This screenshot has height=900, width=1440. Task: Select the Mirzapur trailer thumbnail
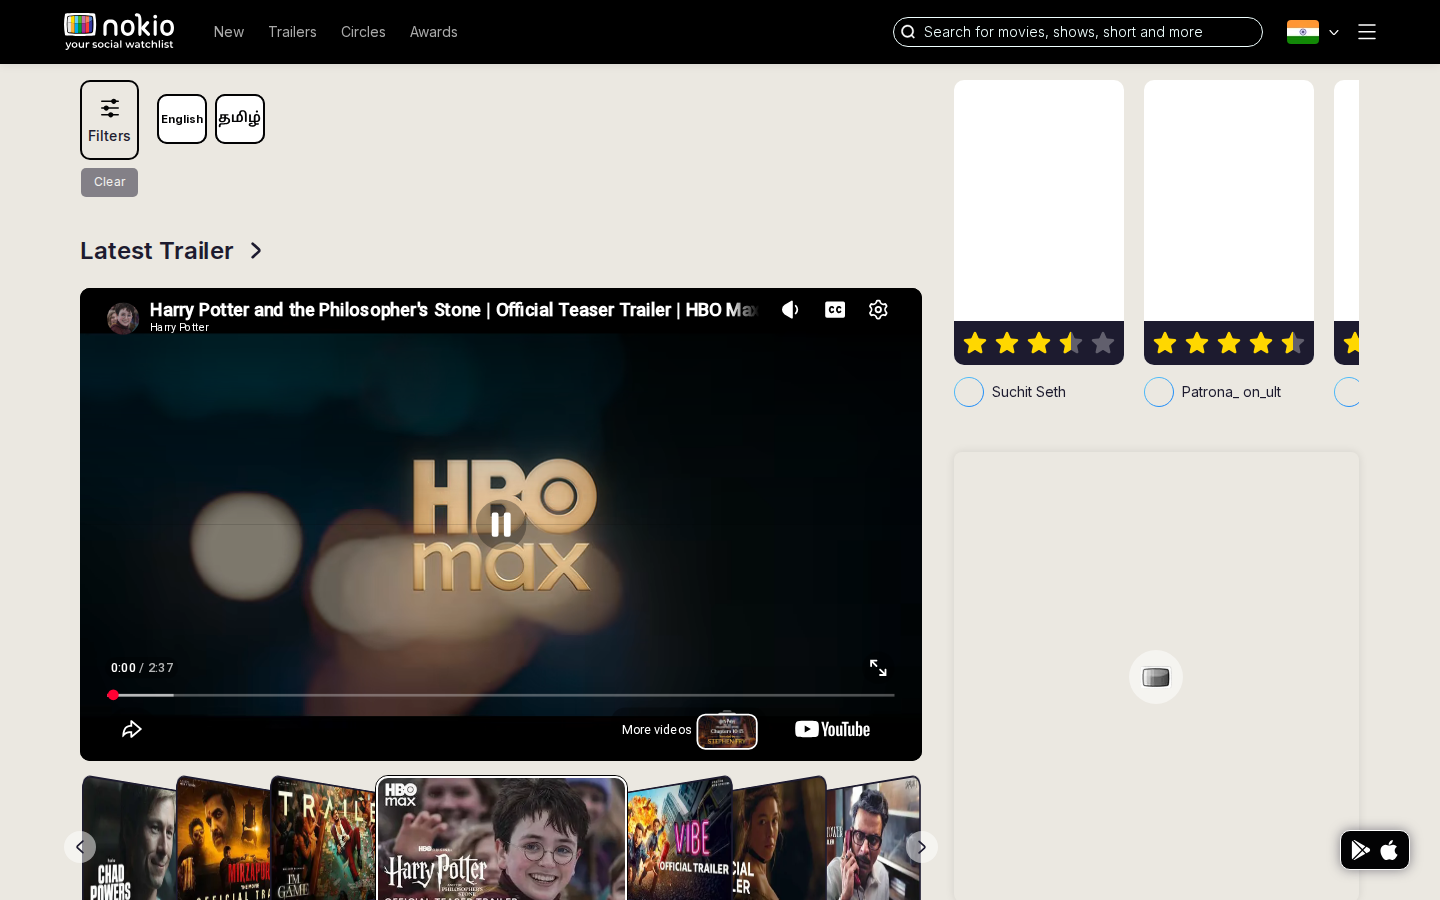point(223,840)
